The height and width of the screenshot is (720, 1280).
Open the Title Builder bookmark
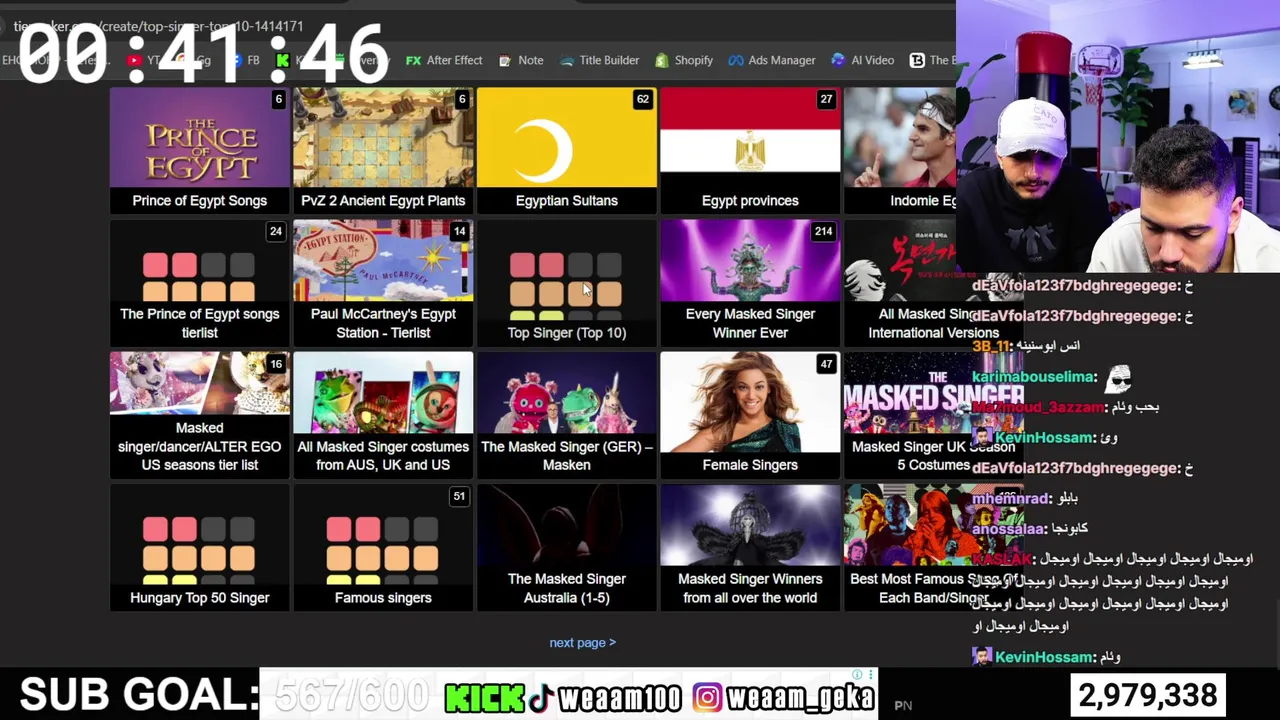click(x=599, y=60)
